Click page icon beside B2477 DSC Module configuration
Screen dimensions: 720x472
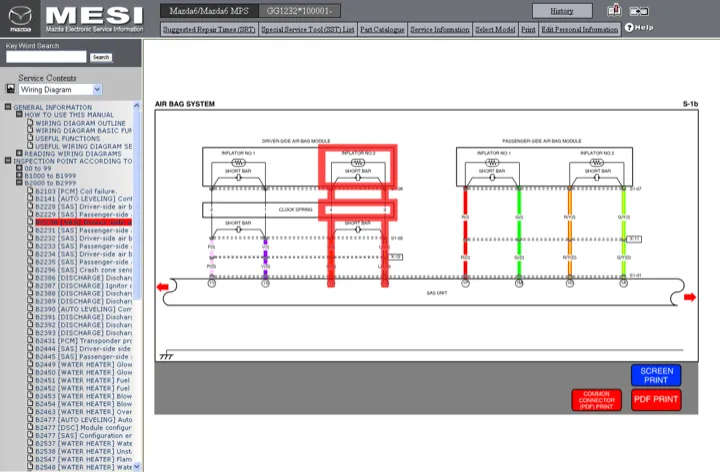click(30, 427)
